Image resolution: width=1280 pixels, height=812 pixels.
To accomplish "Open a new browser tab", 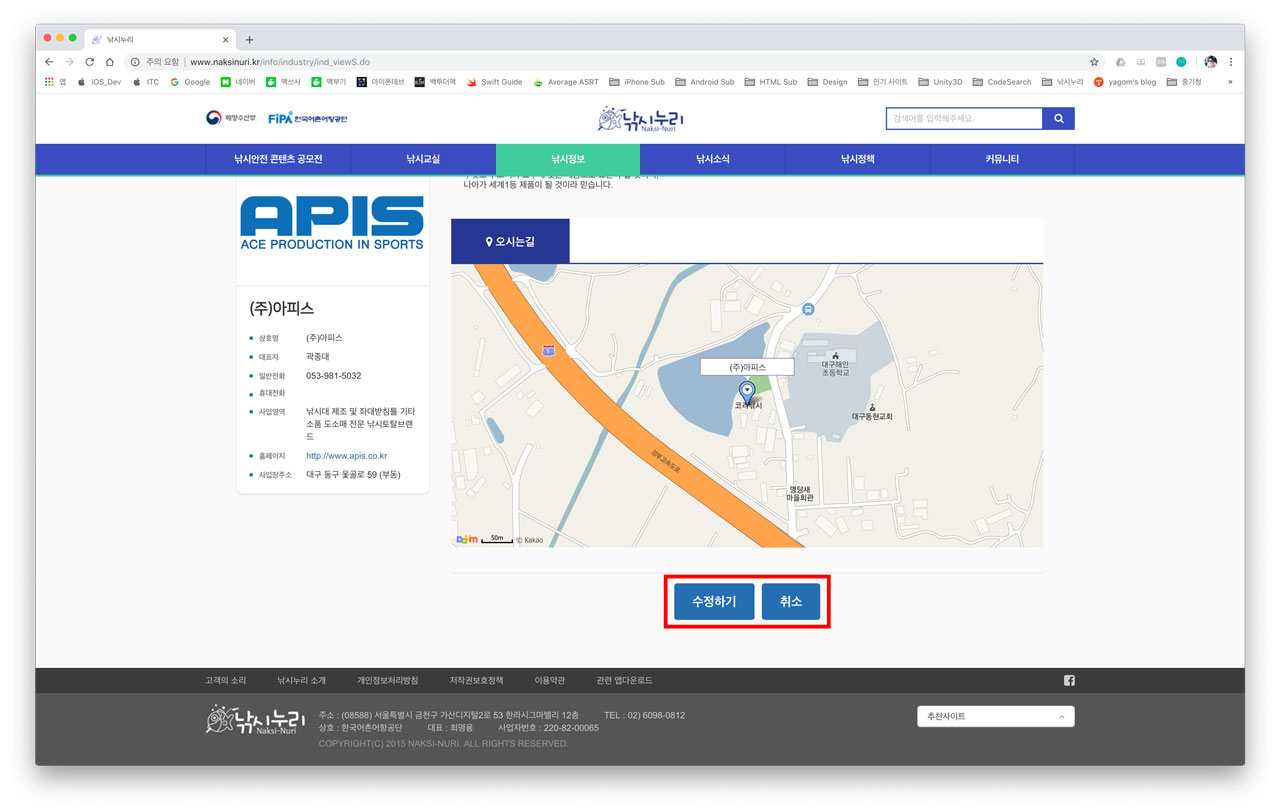I will (x=250, y=40).
